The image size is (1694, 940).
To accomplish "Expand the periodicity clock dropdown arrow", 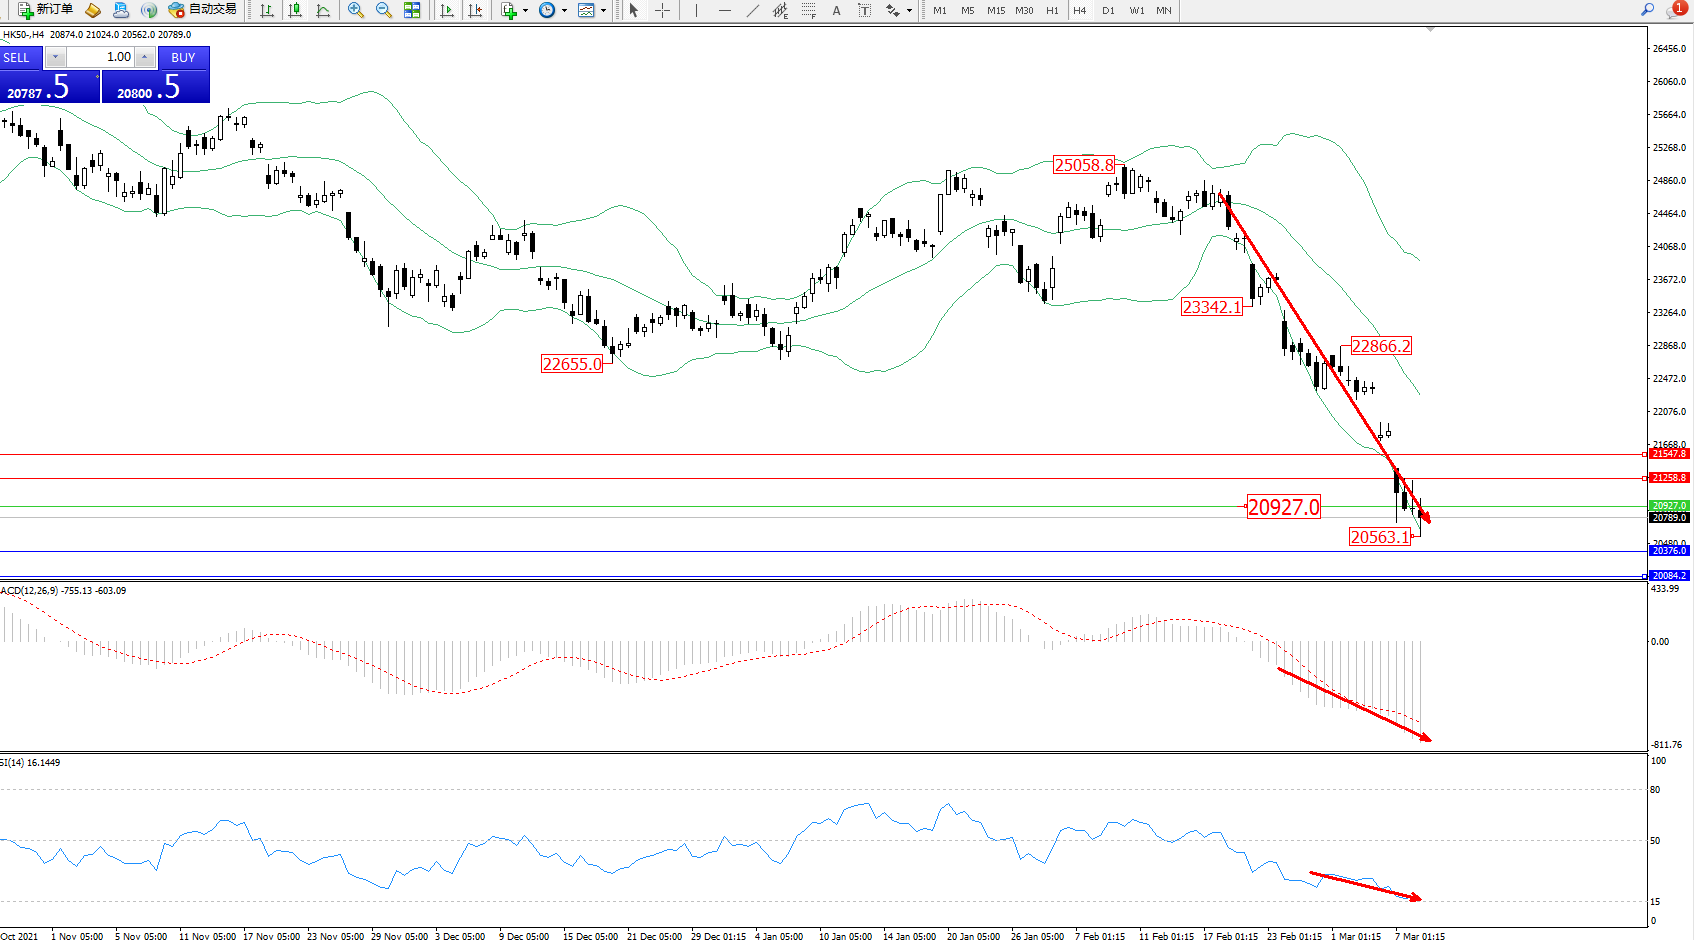I will [564, 10].
